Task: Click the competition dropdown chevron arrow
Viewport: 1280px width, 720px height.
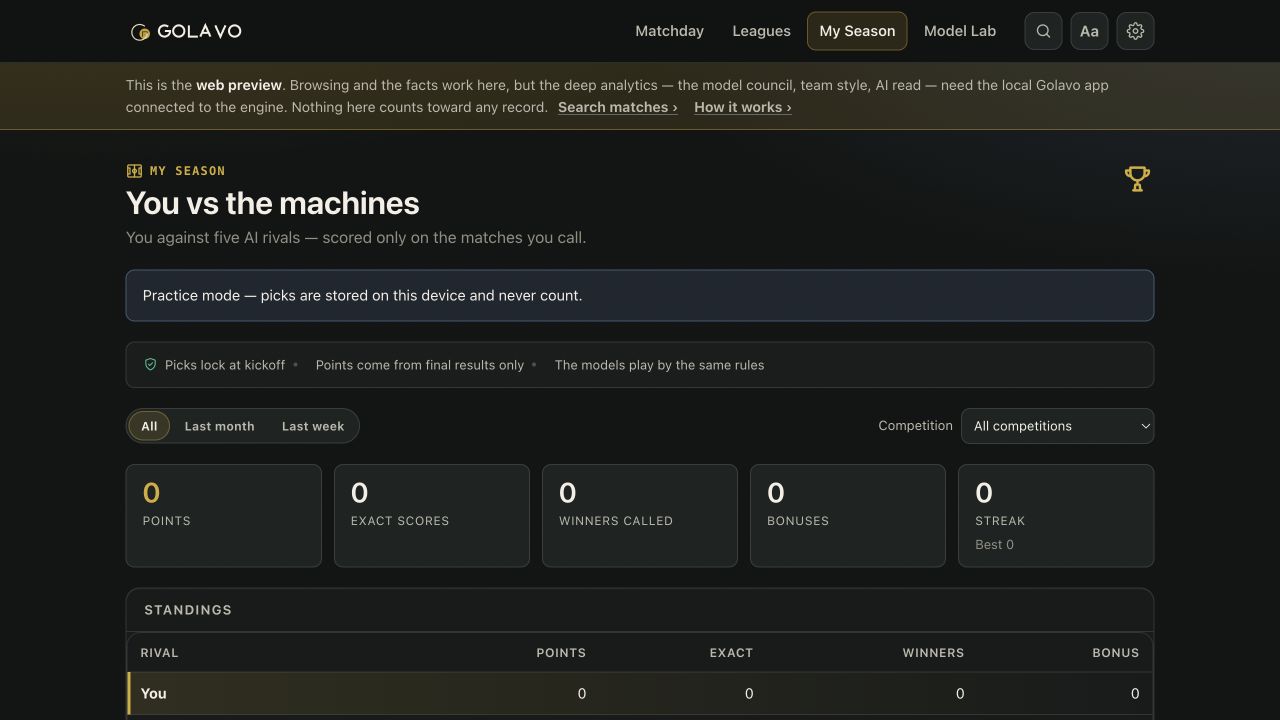Action: (x=1145, y=426)
